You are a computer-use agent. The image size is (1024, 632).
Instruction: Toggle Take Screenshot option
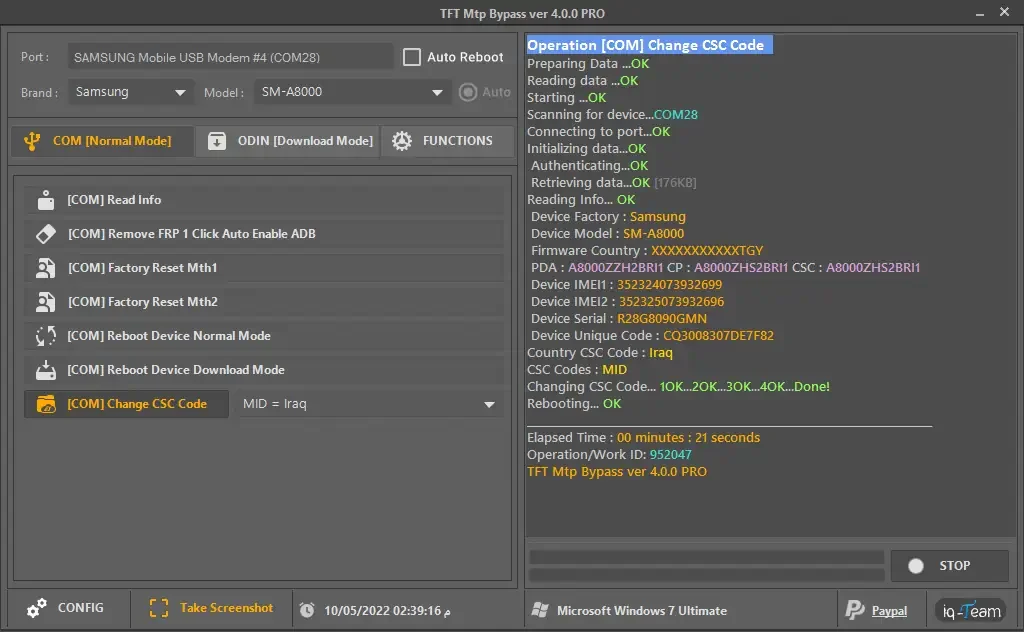tap(211, 607)
